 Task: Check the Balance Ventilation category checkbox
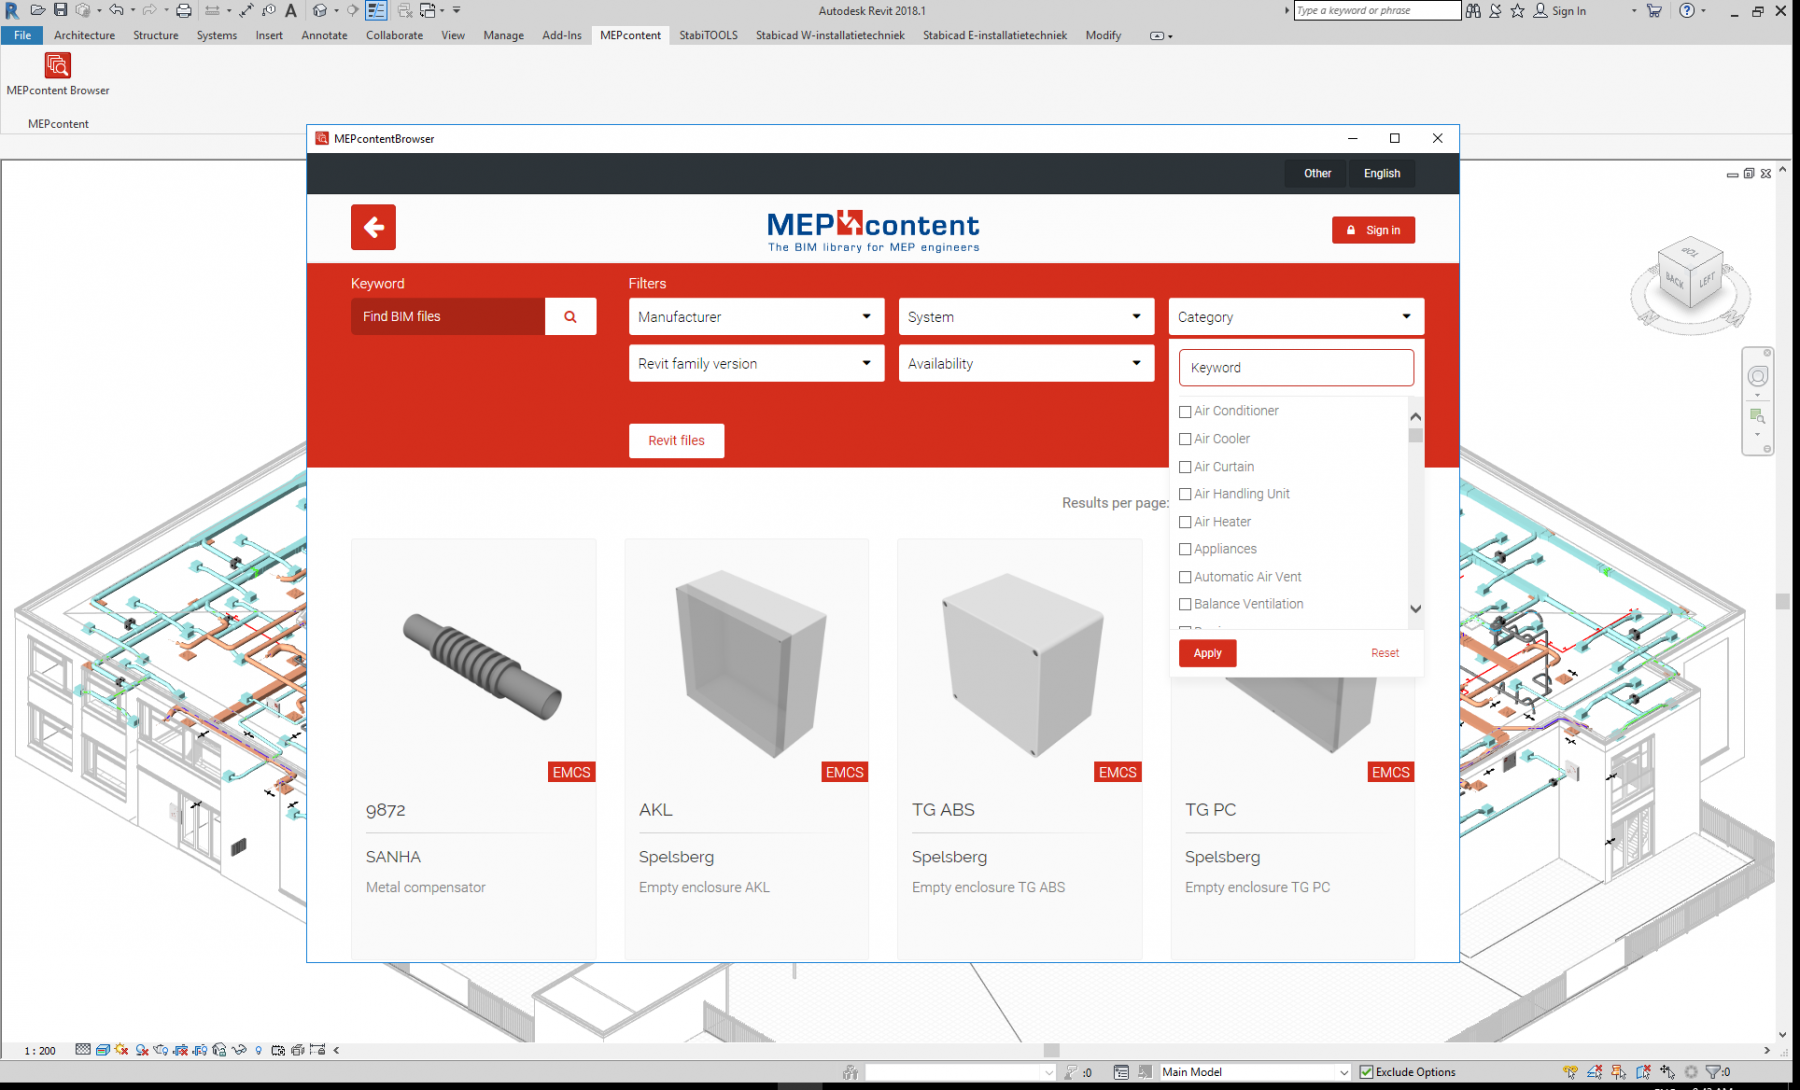1185,604
